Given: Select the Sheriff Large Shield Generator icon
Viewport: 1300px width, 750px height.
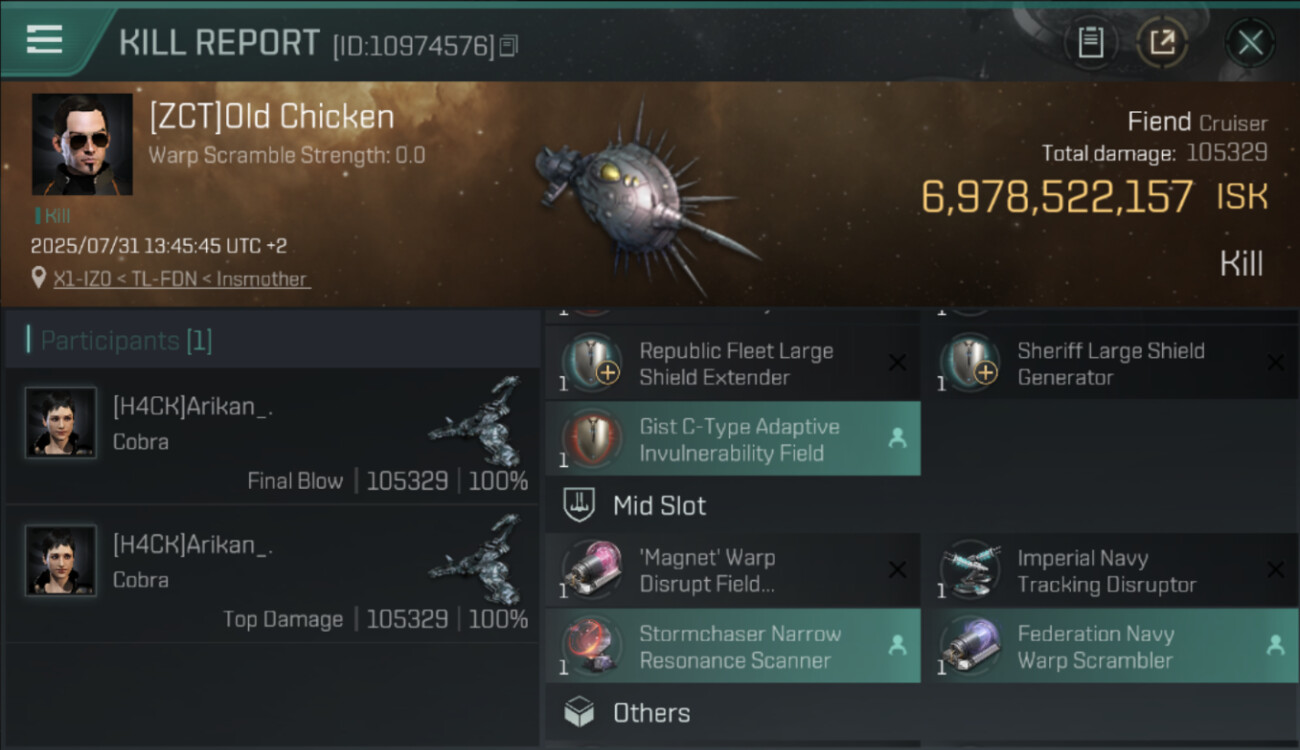Looking at the screenshot, I should click(970, 363).
